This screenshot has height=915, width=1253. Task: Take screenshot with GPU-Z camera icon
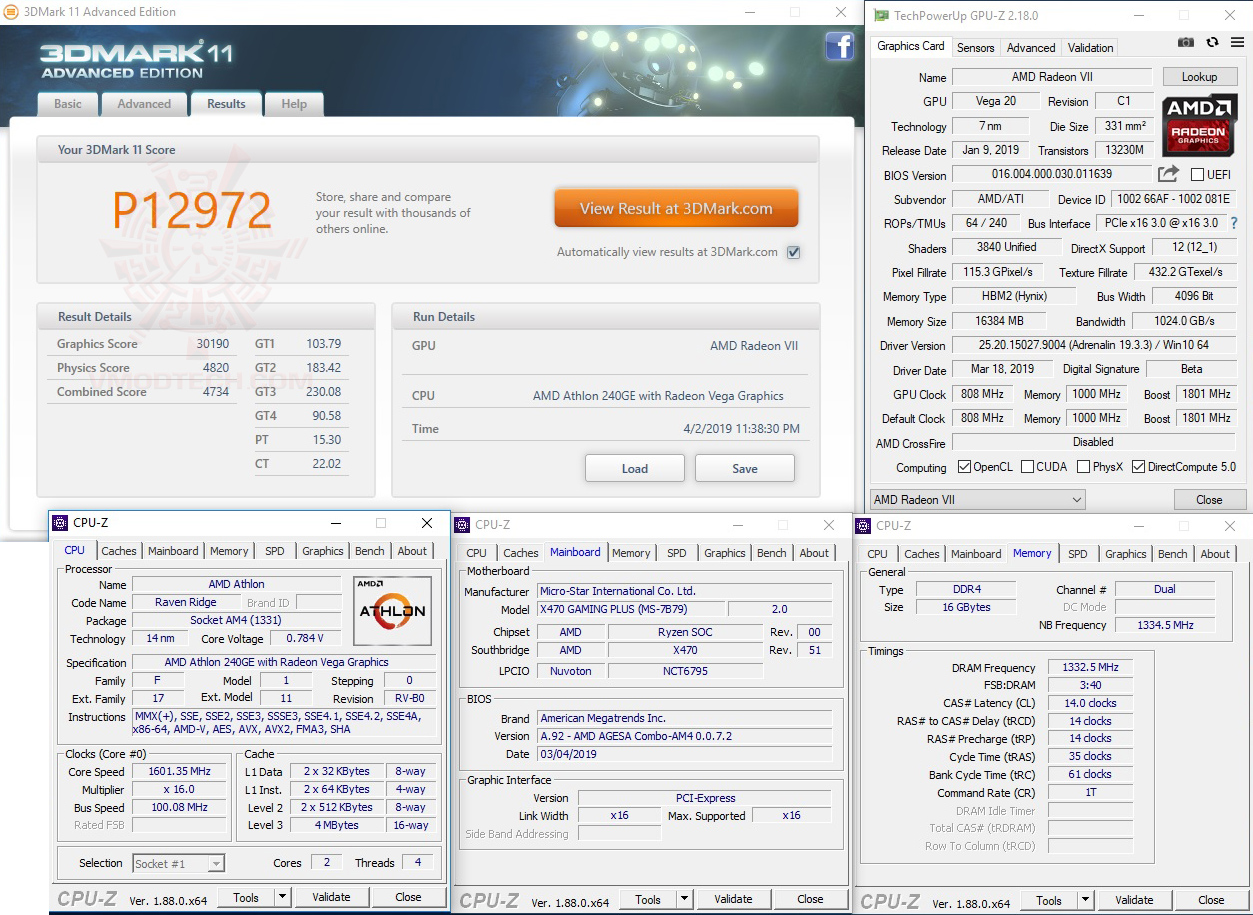1186,42
